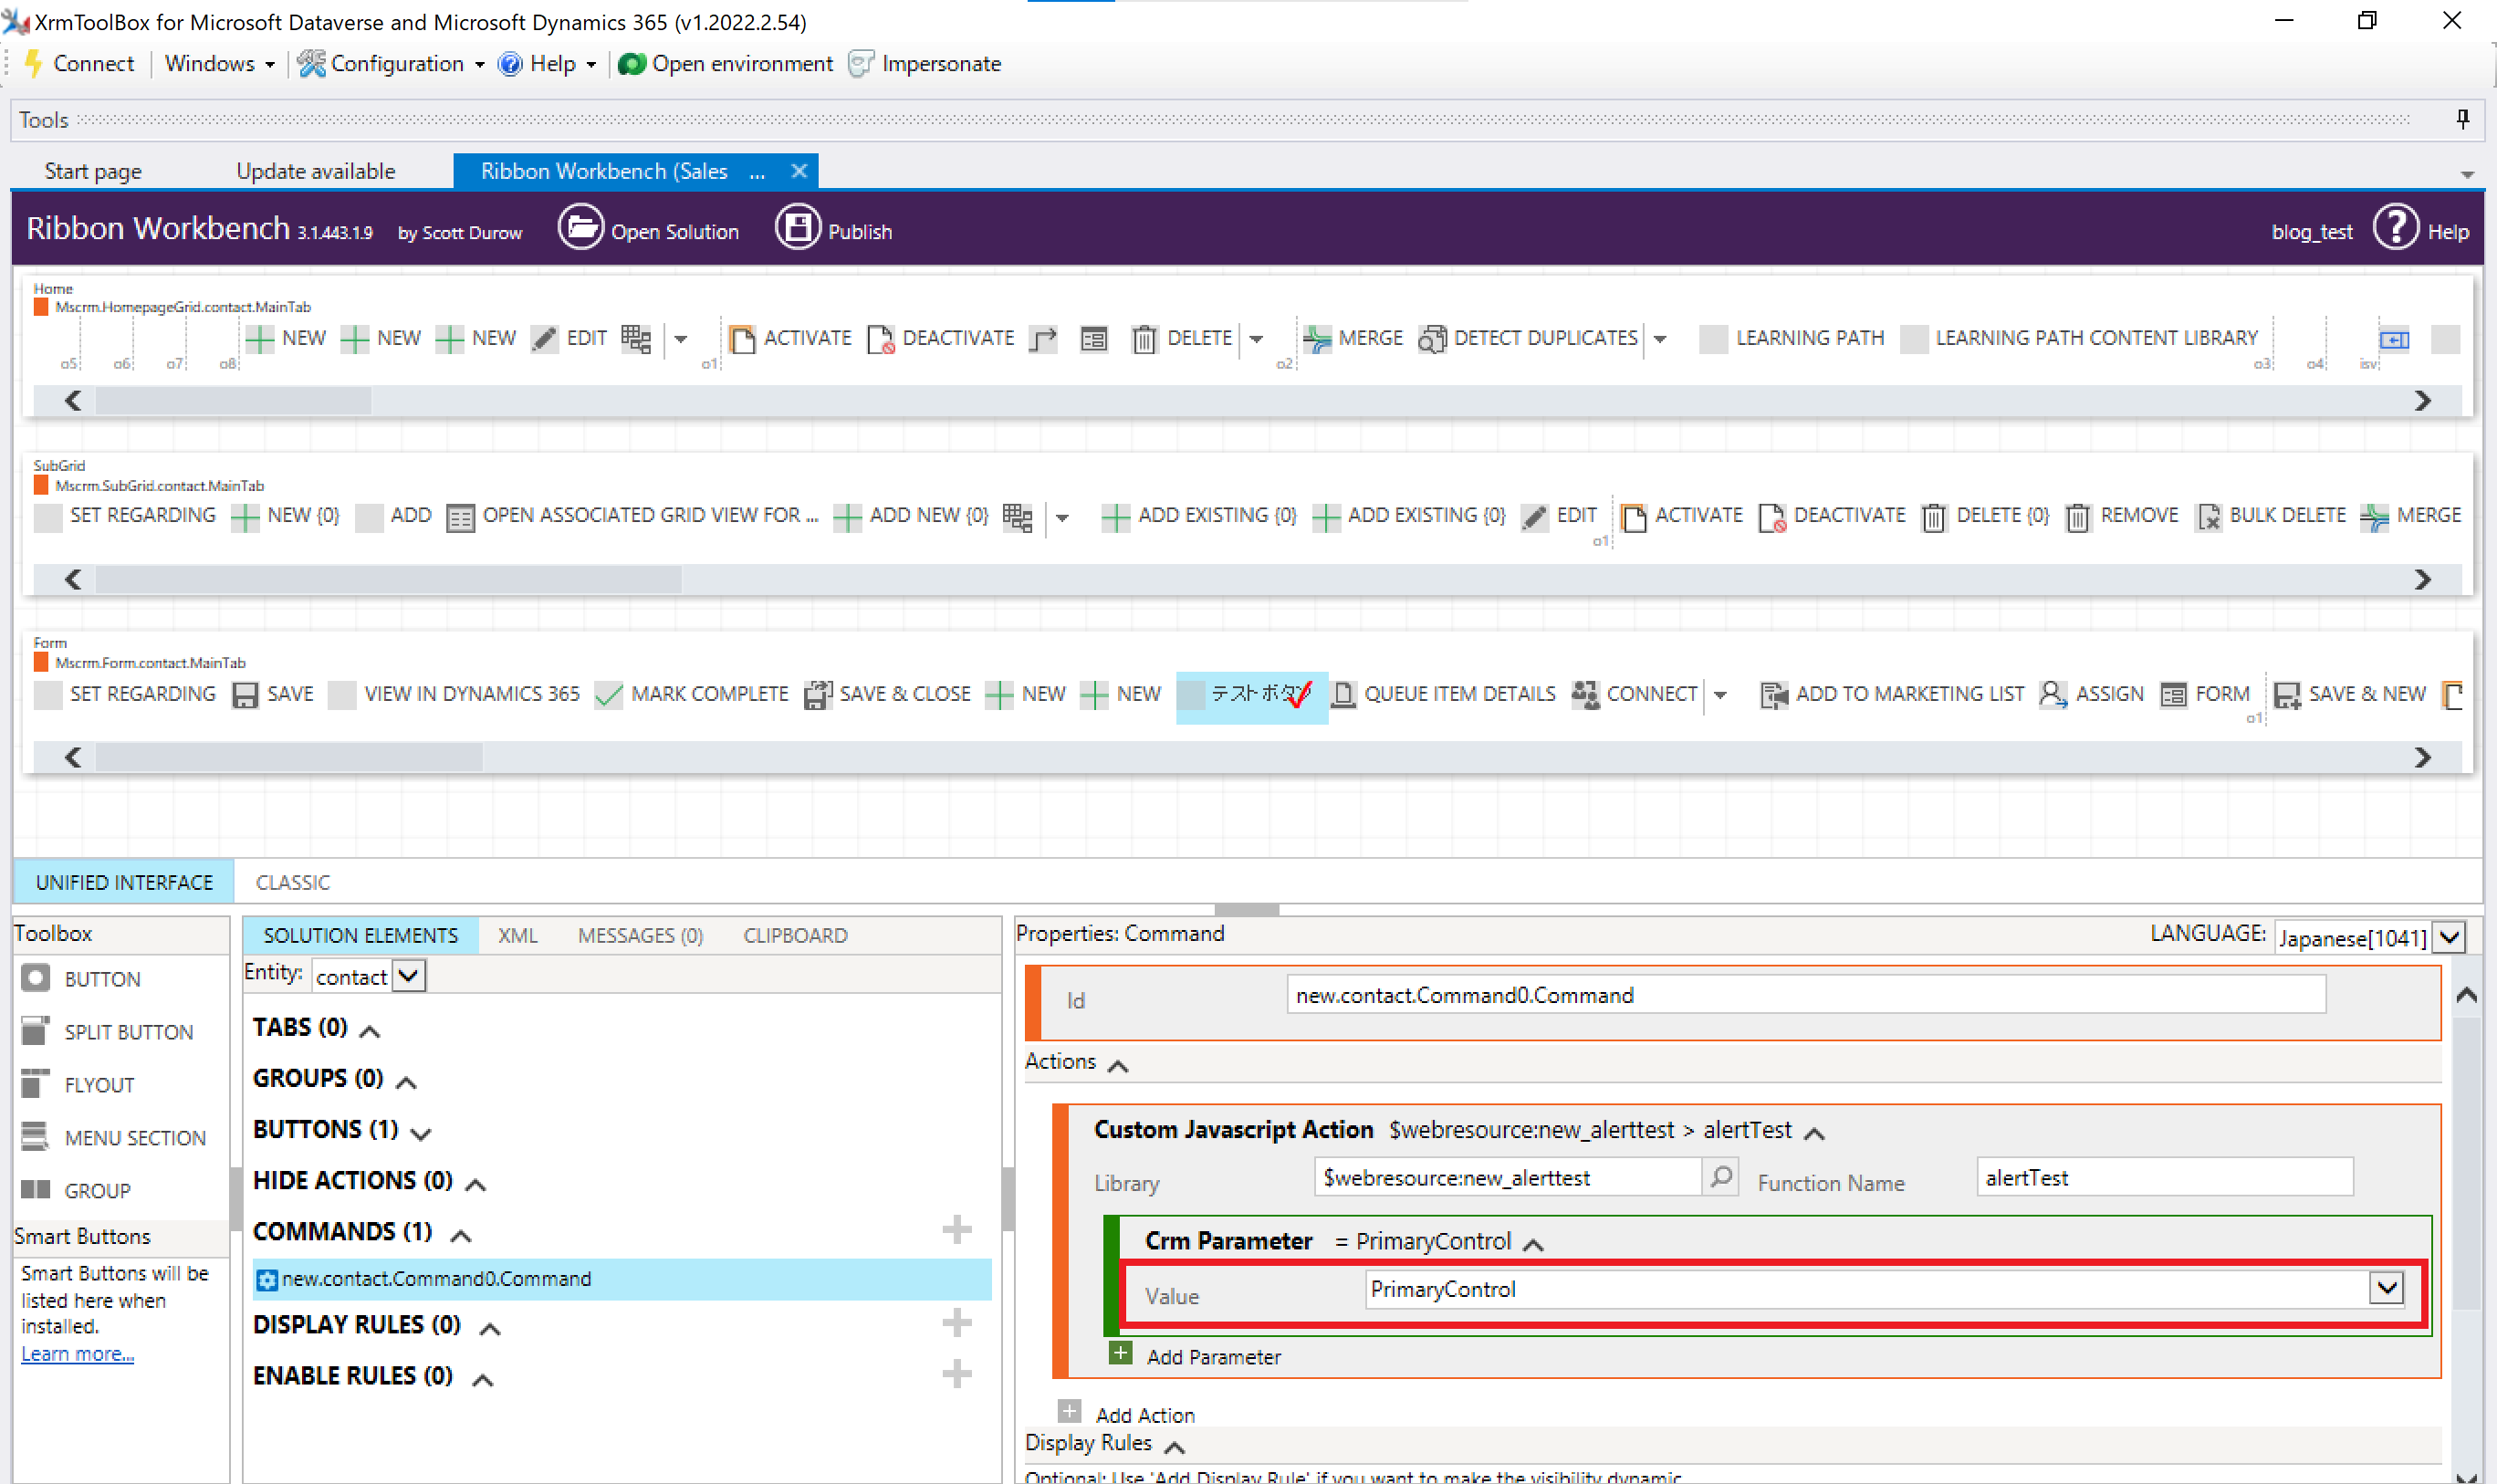The image size is (2497, 1484).
Task: Click the Ribbon Workbench Help question icon
Action: click(x=2395, y=229)
